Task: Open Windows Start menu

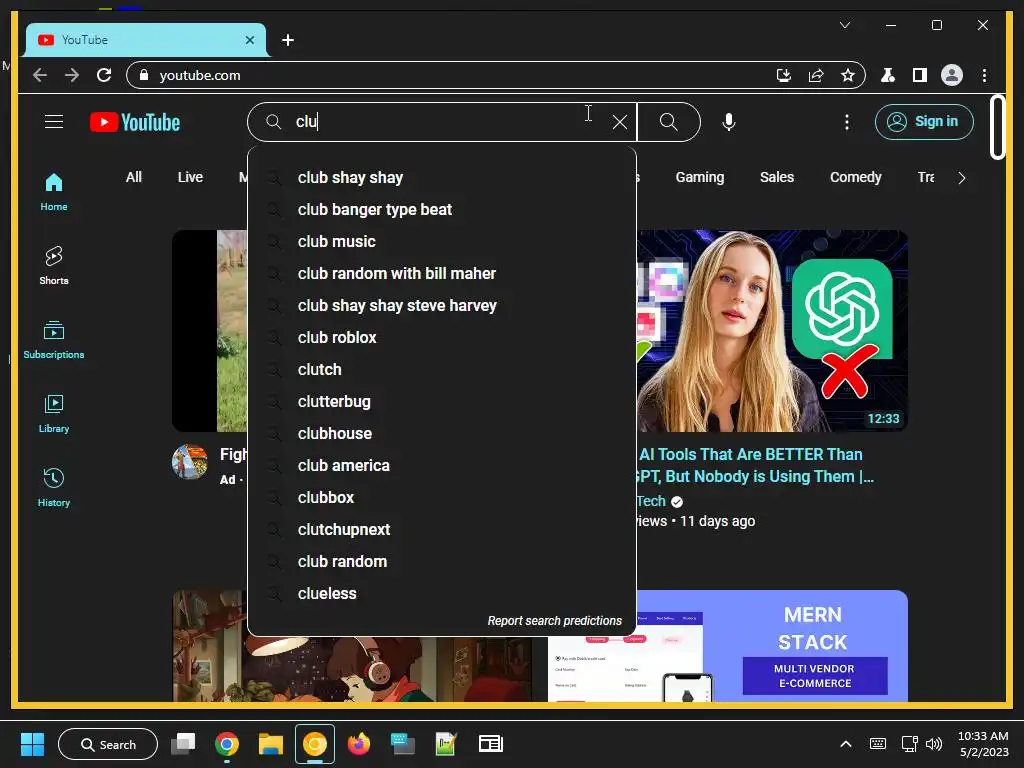Action: pyautogui.click(x=32, y=744)
